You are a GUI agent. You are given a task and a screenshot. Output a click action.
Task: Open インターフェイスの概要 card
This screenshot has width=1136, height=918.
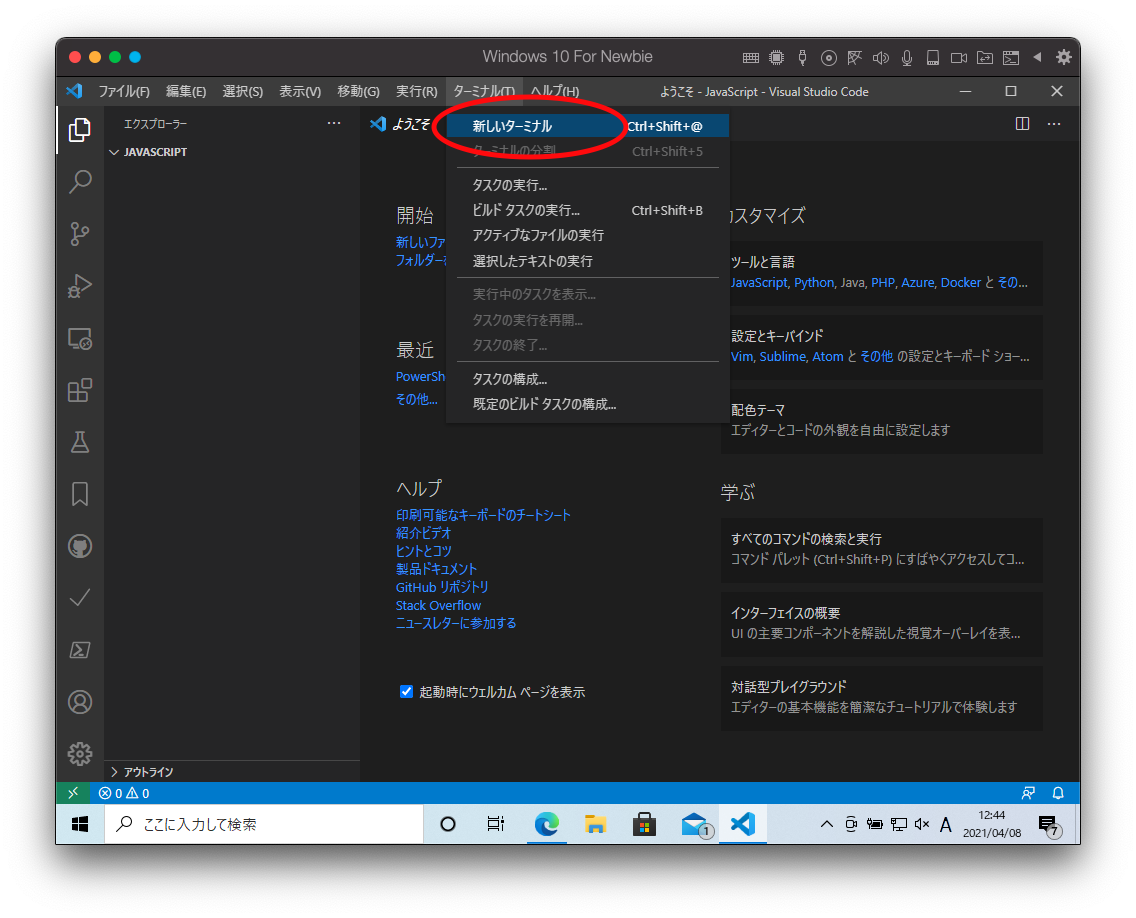tap(882, 623)
